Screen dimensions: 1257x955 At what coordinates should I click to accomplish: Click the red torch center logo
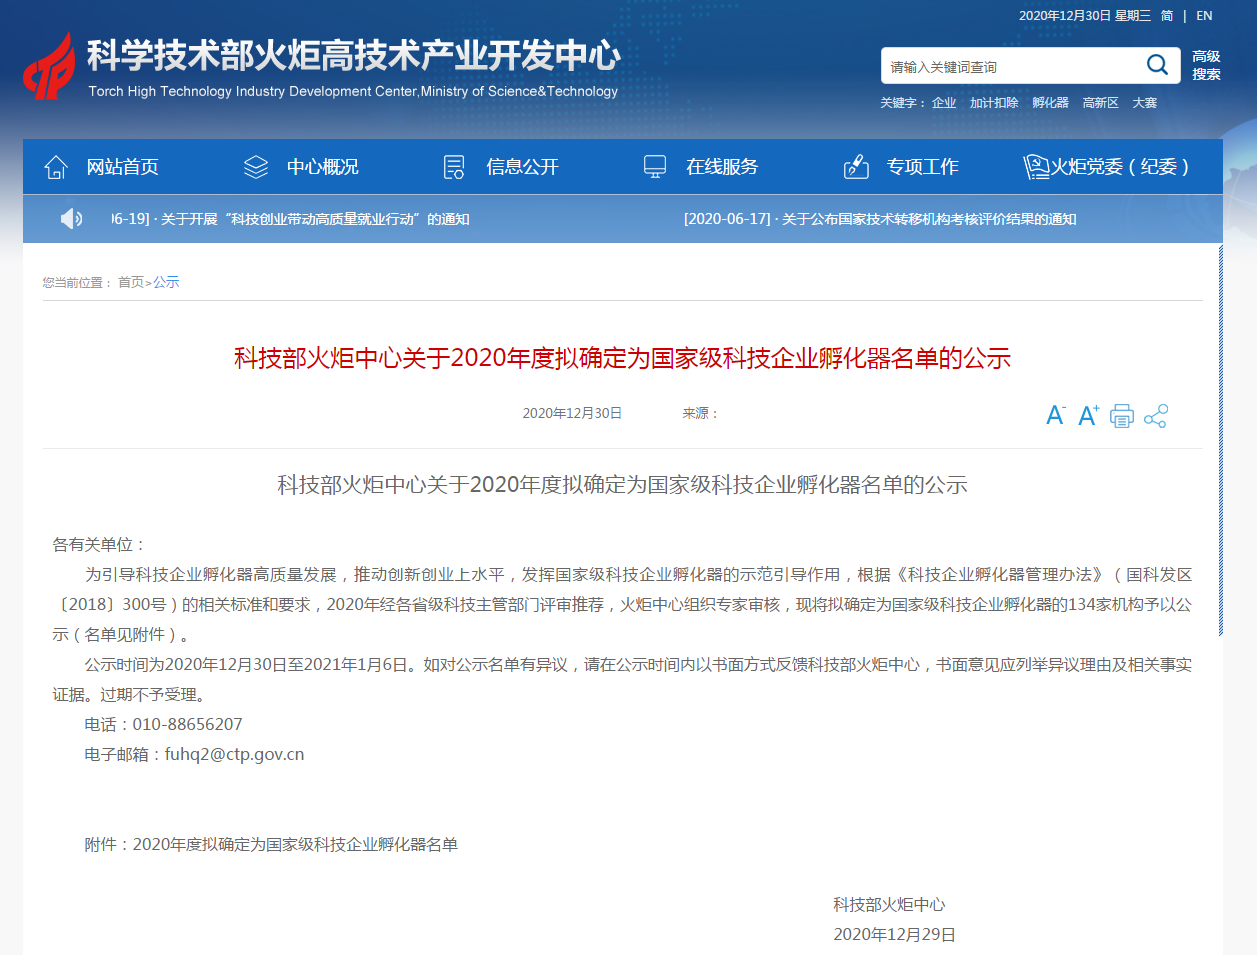coord(50,67)
